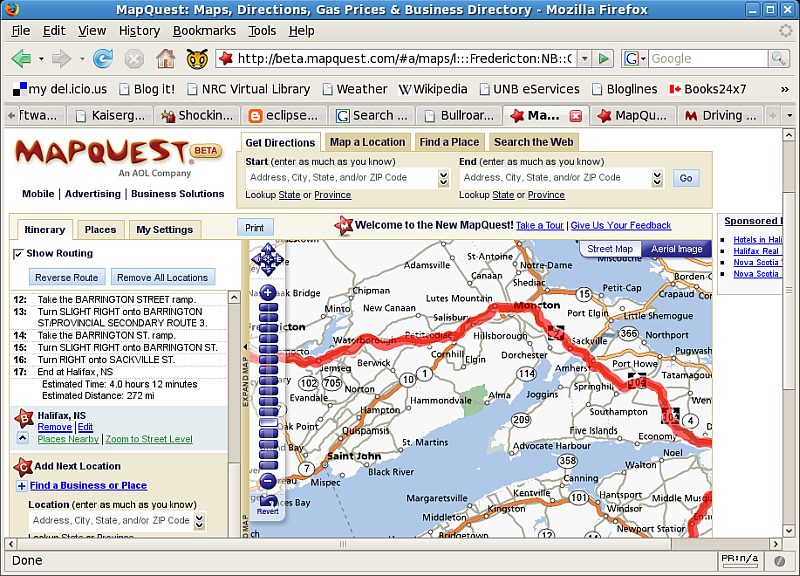This screenshot has height=576, width=800.
Task: Expand the Add Next Location address dropdown
Action: click(x=199, y=521)
